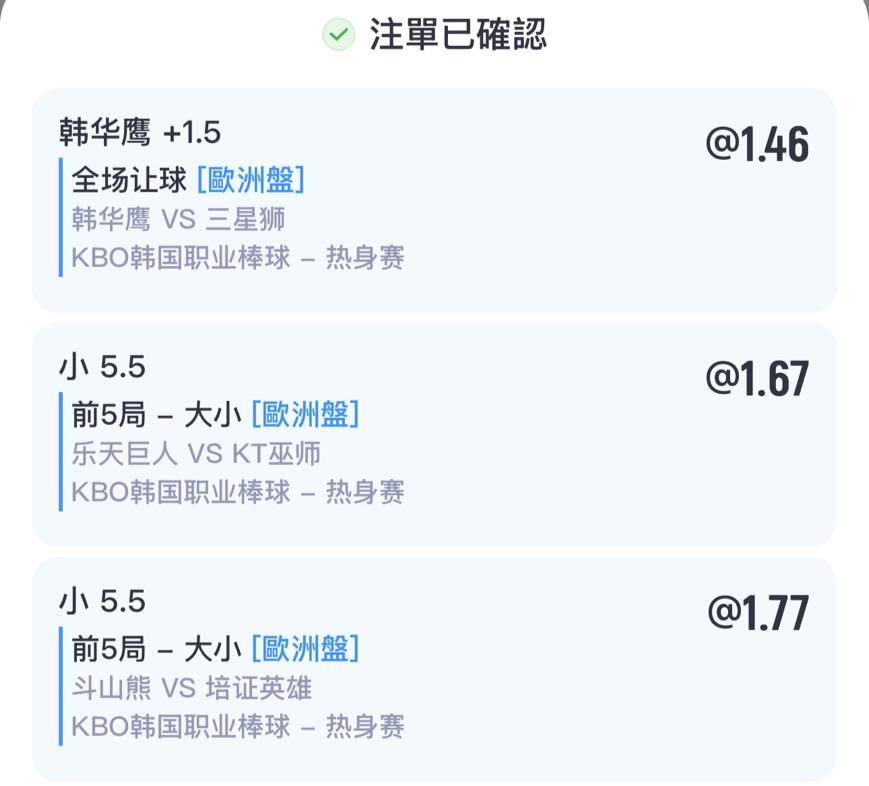The height and width of the screenshot is (786, 869).
Task: Open 歐洲盤 link in the 斗山熊 bet card
Action: coord(305,649)
